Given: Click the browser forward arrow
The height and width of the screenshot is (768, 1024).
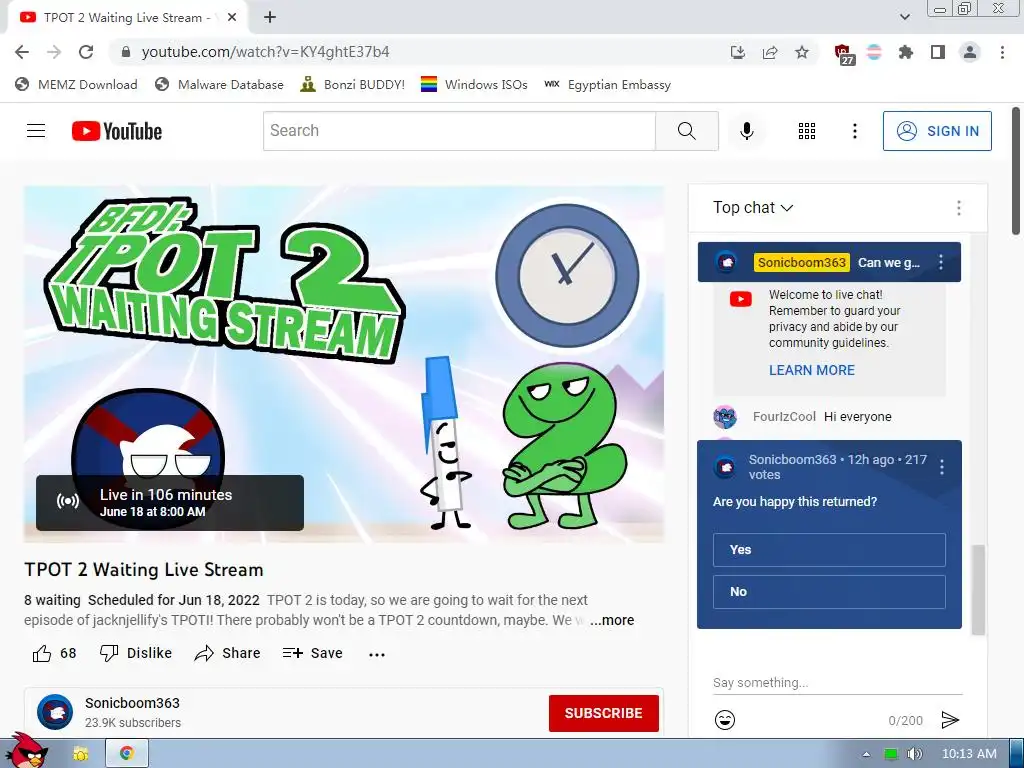Looking at the screenshot, I should point(54,52).
